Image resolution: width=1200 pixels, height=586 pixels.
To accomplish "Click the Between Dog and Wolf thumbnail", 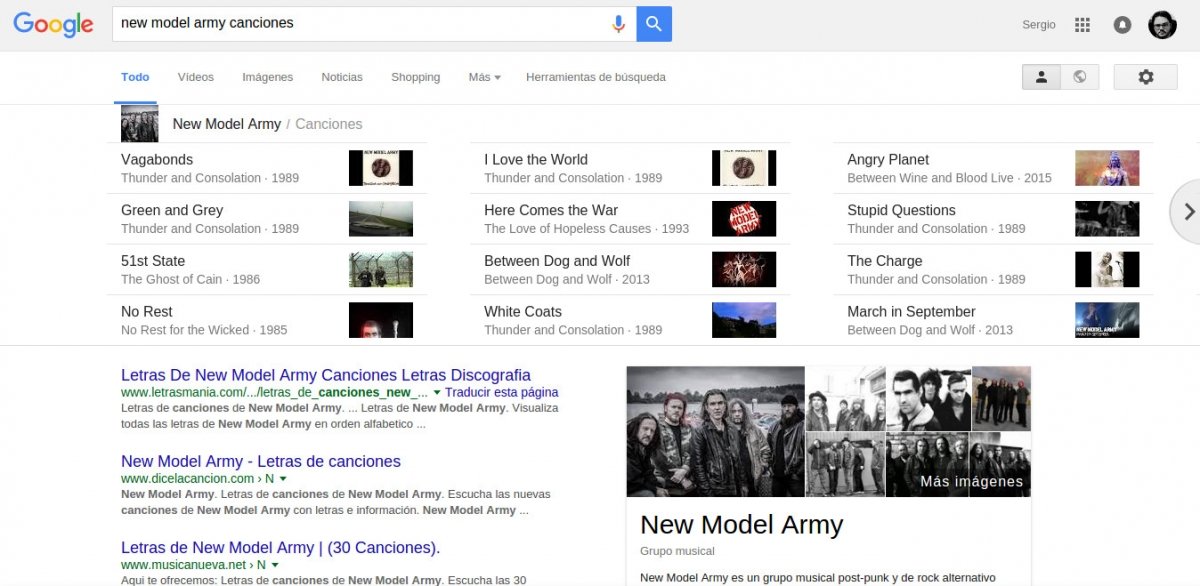I will coord(744,269).
